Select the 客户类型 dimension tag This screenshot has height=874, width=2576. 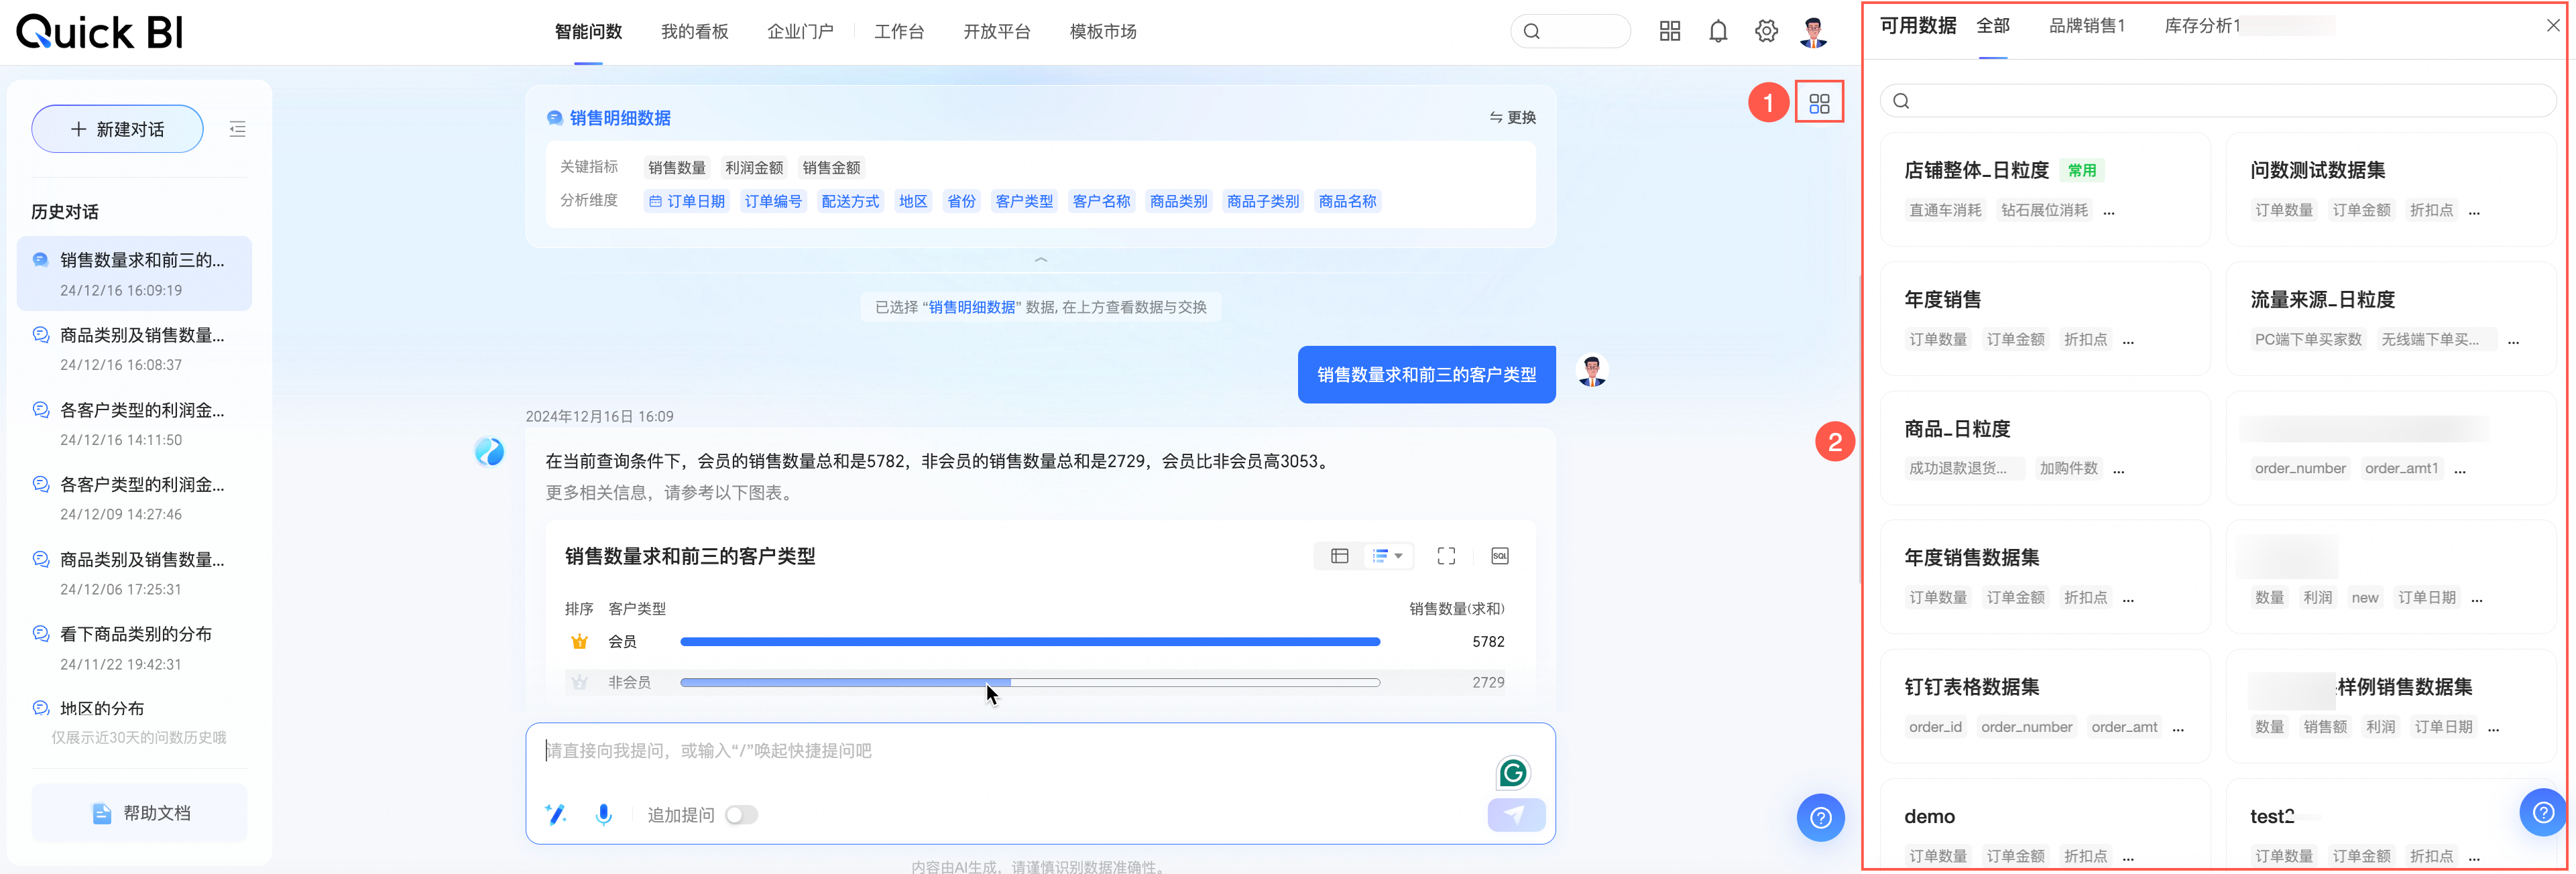pyautogui.click(x=1023, y=202)
